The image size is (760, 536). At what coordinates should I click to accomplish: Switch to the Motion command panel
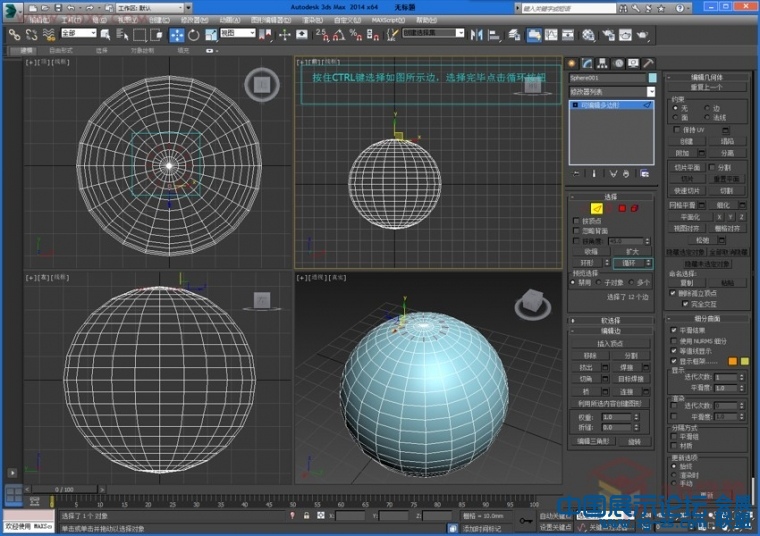tap(618, 63)
